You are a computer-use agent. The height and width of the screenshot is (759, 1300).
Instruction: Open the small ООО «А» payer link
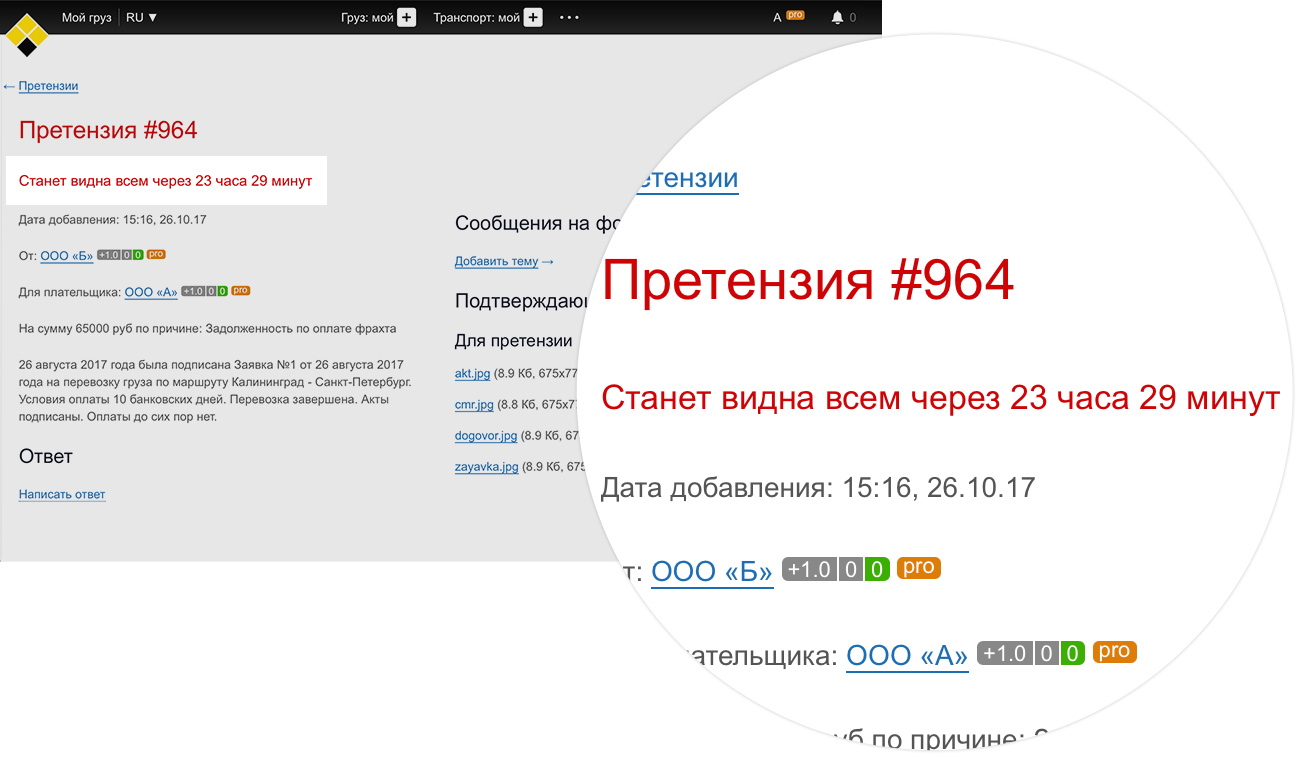click(151, 292)
